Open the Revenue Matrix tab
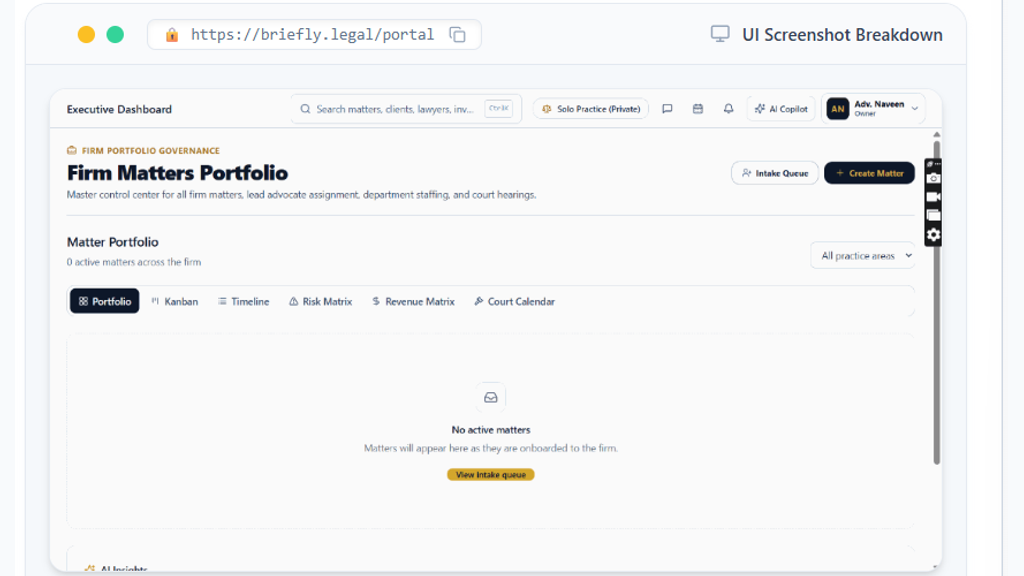Image resolution: width=1024 pixels, height=576 pixels. [413, 301]
